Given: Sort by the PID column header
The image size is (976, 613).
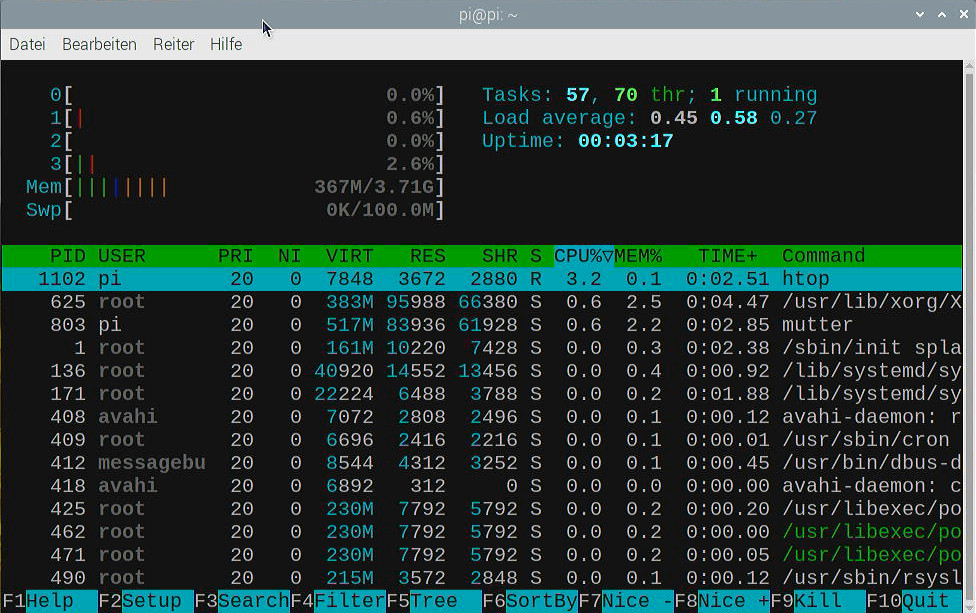Looking at the screenshot, I should point(67,256).
